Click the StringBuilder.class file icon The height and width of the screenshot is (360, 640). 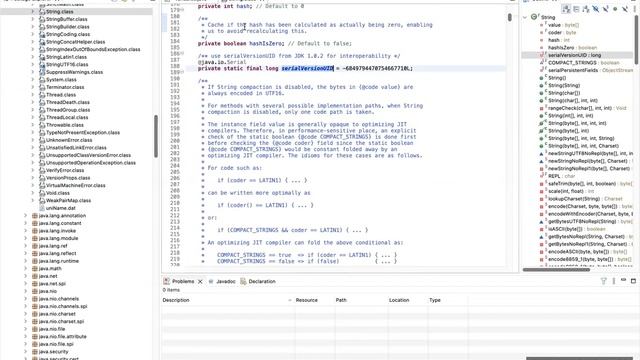(42, 27)
